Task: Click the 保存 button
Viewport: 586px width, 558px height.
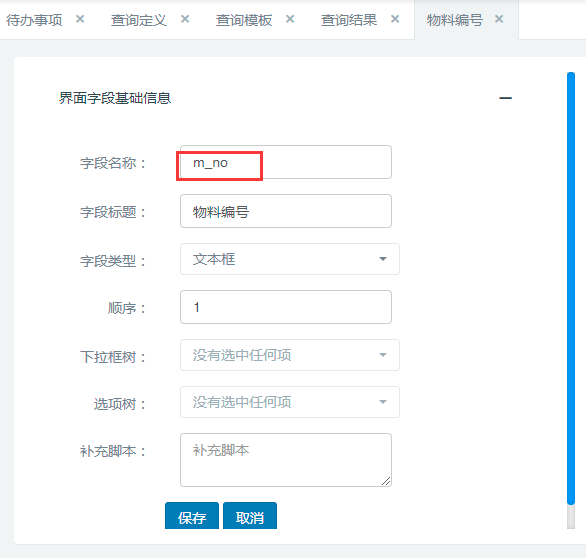Action: click(192, 516)
